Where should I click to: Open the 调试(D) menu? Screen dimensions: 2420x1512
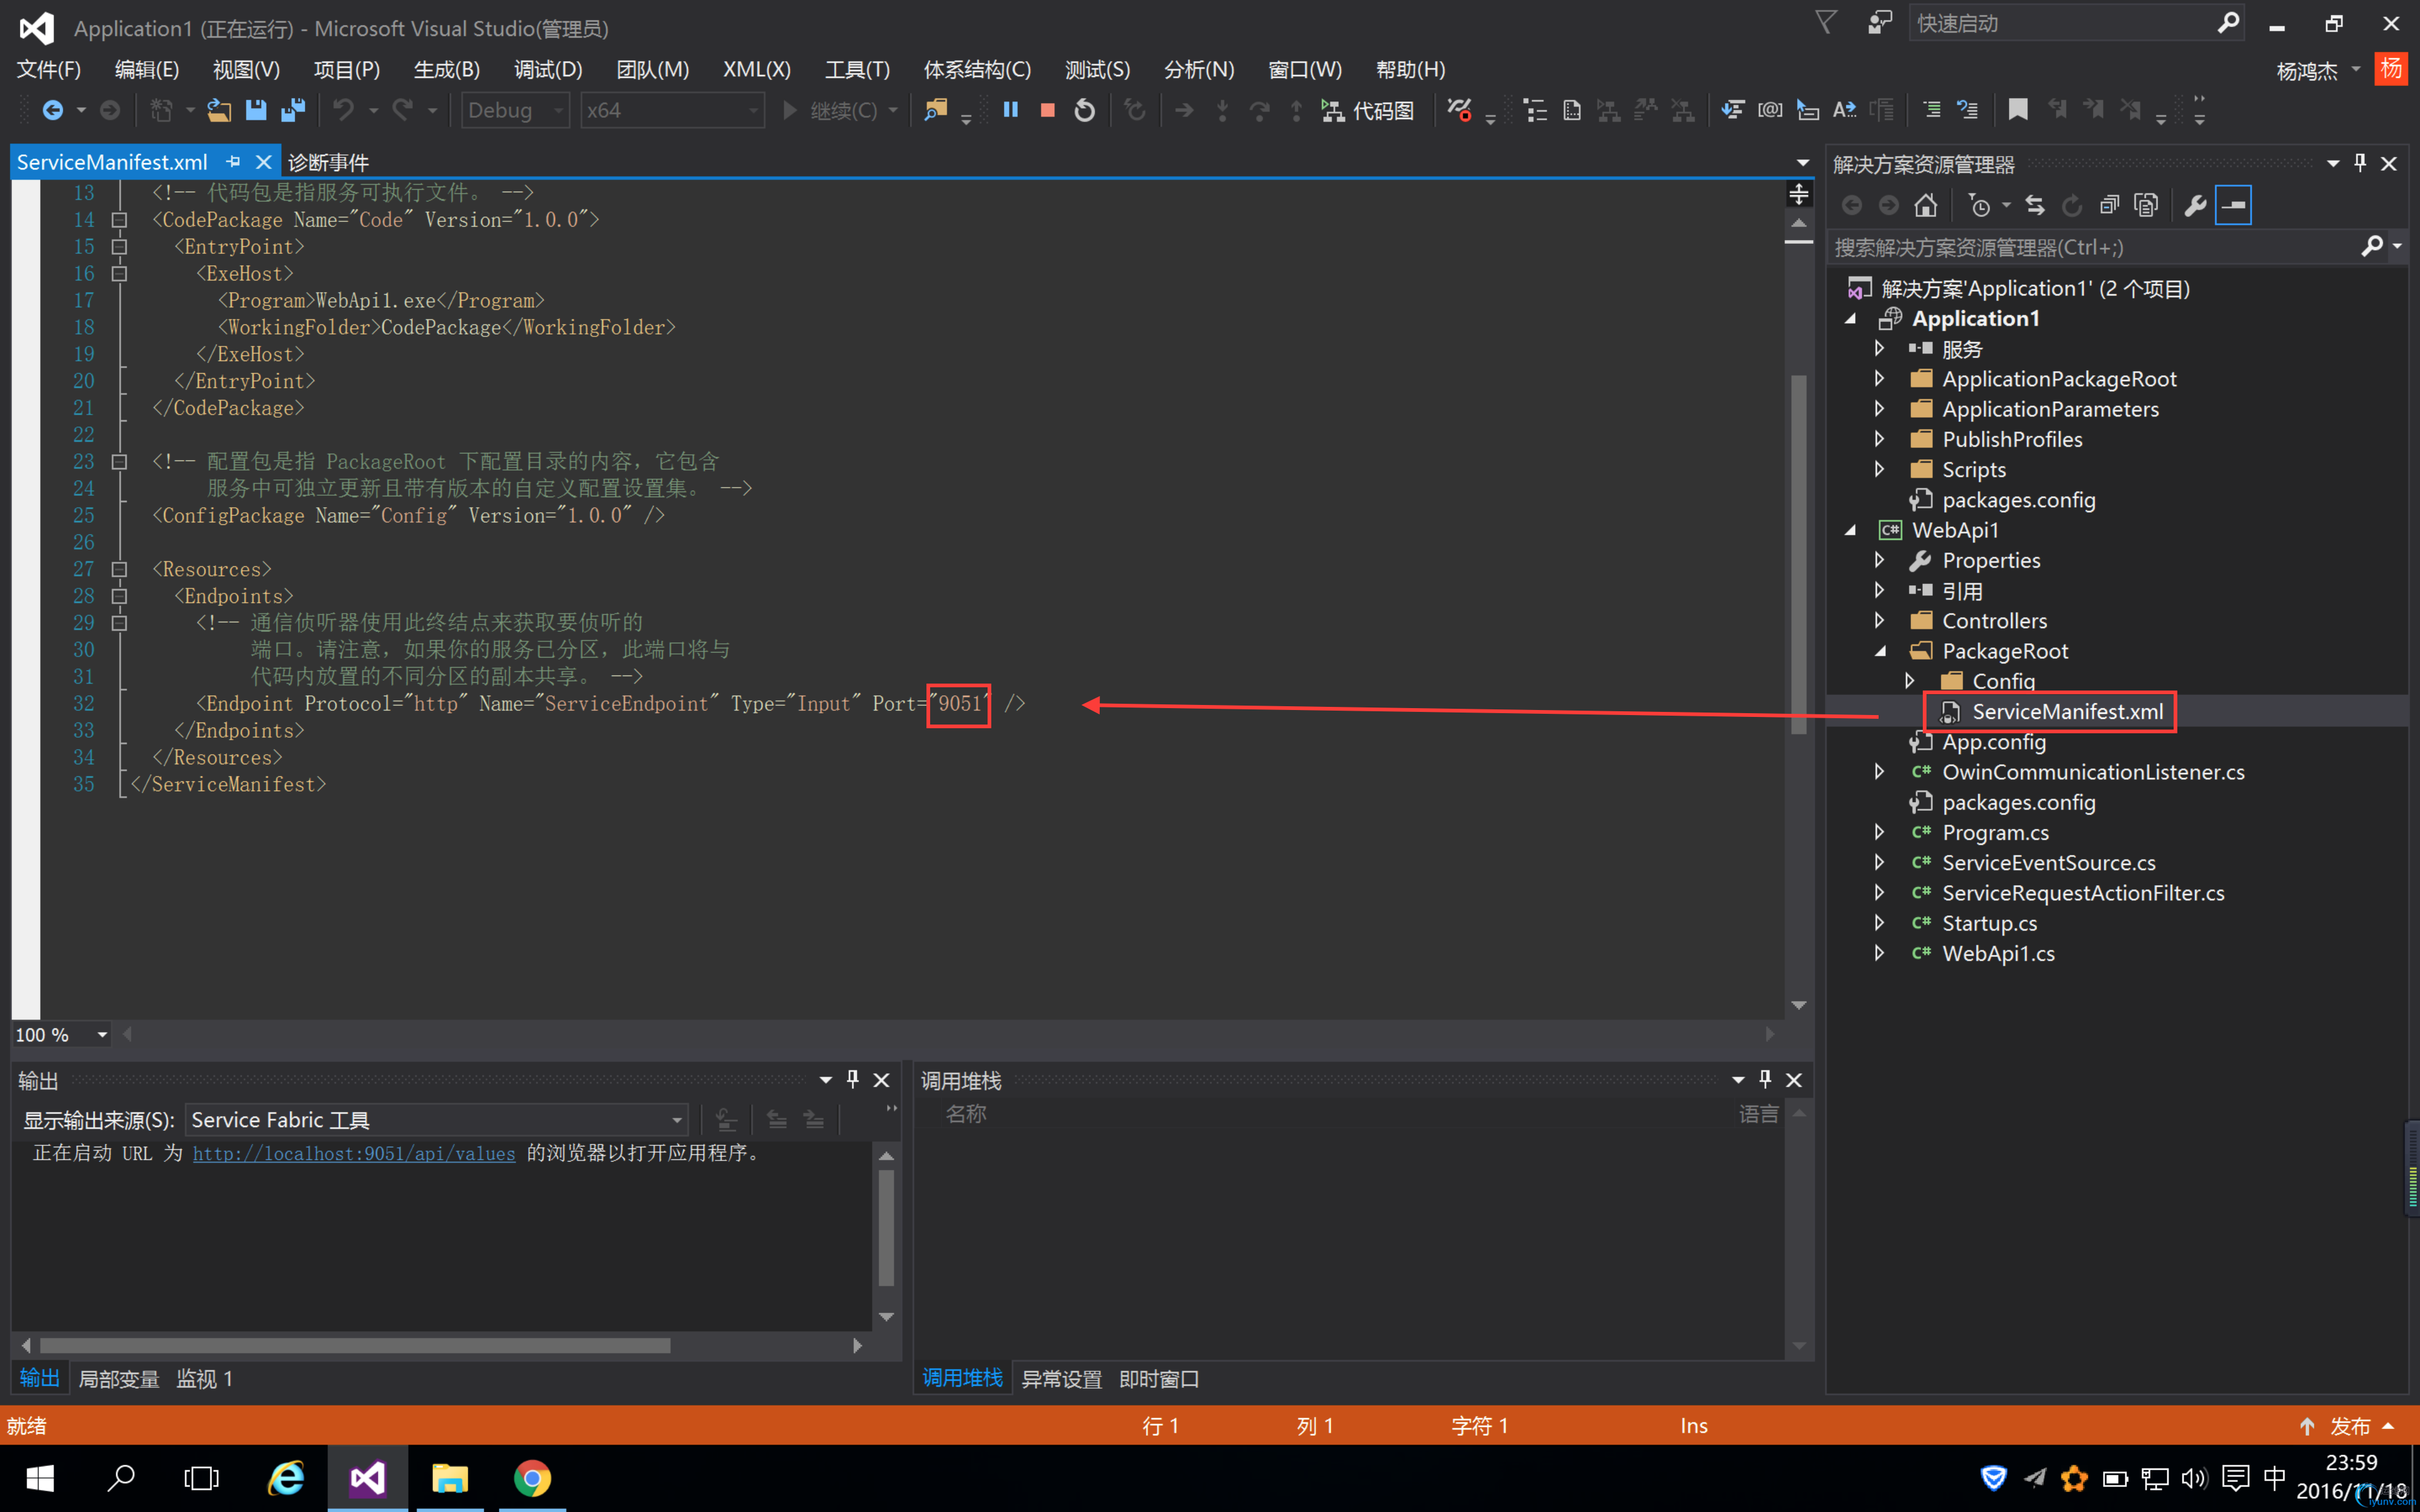(548, 69)
